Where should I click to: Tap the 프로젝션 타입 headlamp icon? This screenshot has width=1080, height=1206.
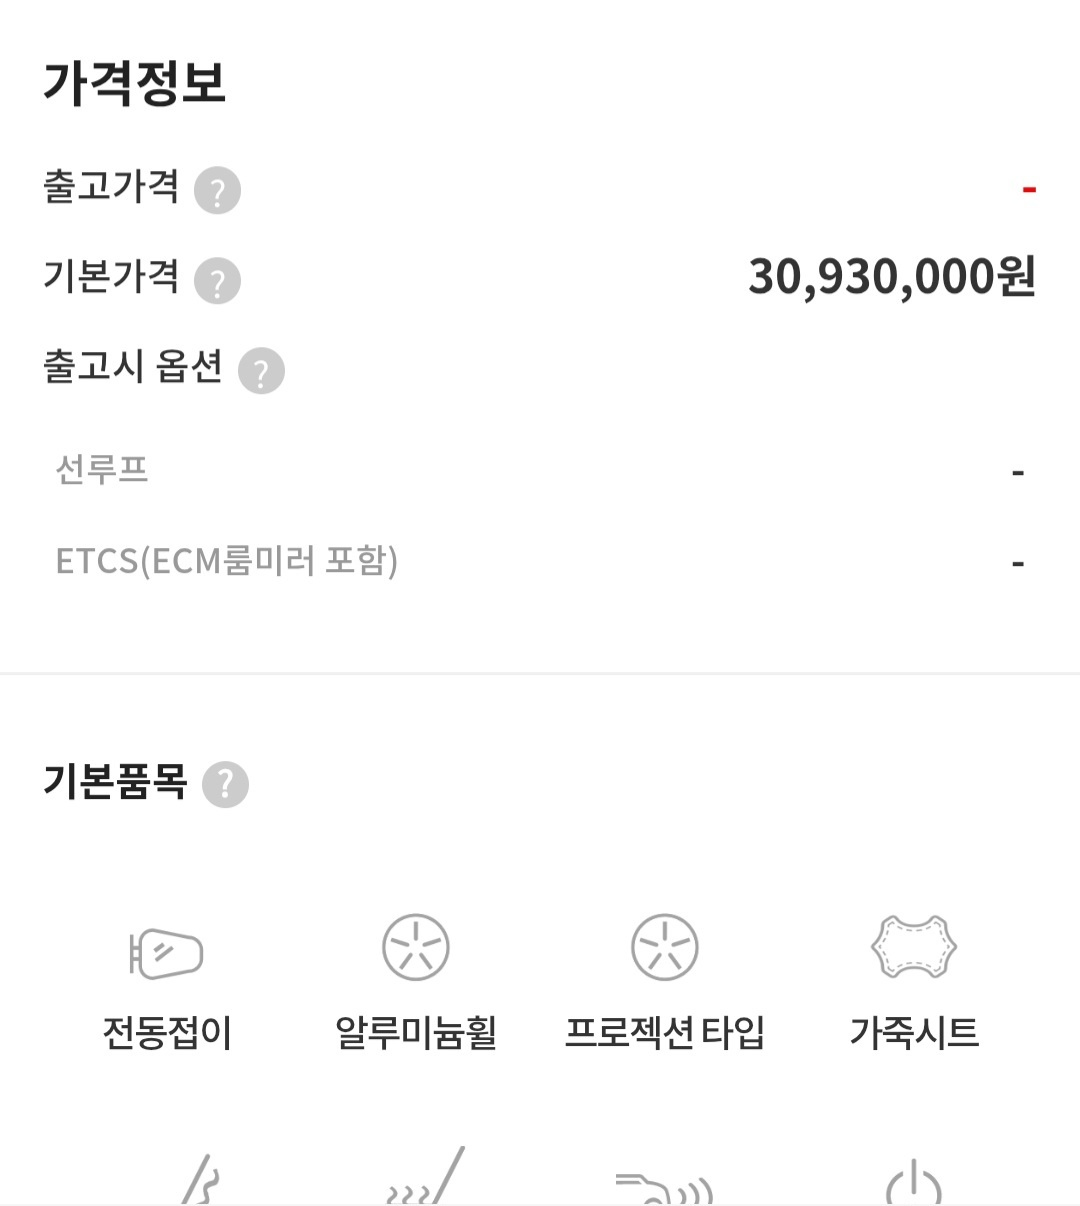[665, 947]
